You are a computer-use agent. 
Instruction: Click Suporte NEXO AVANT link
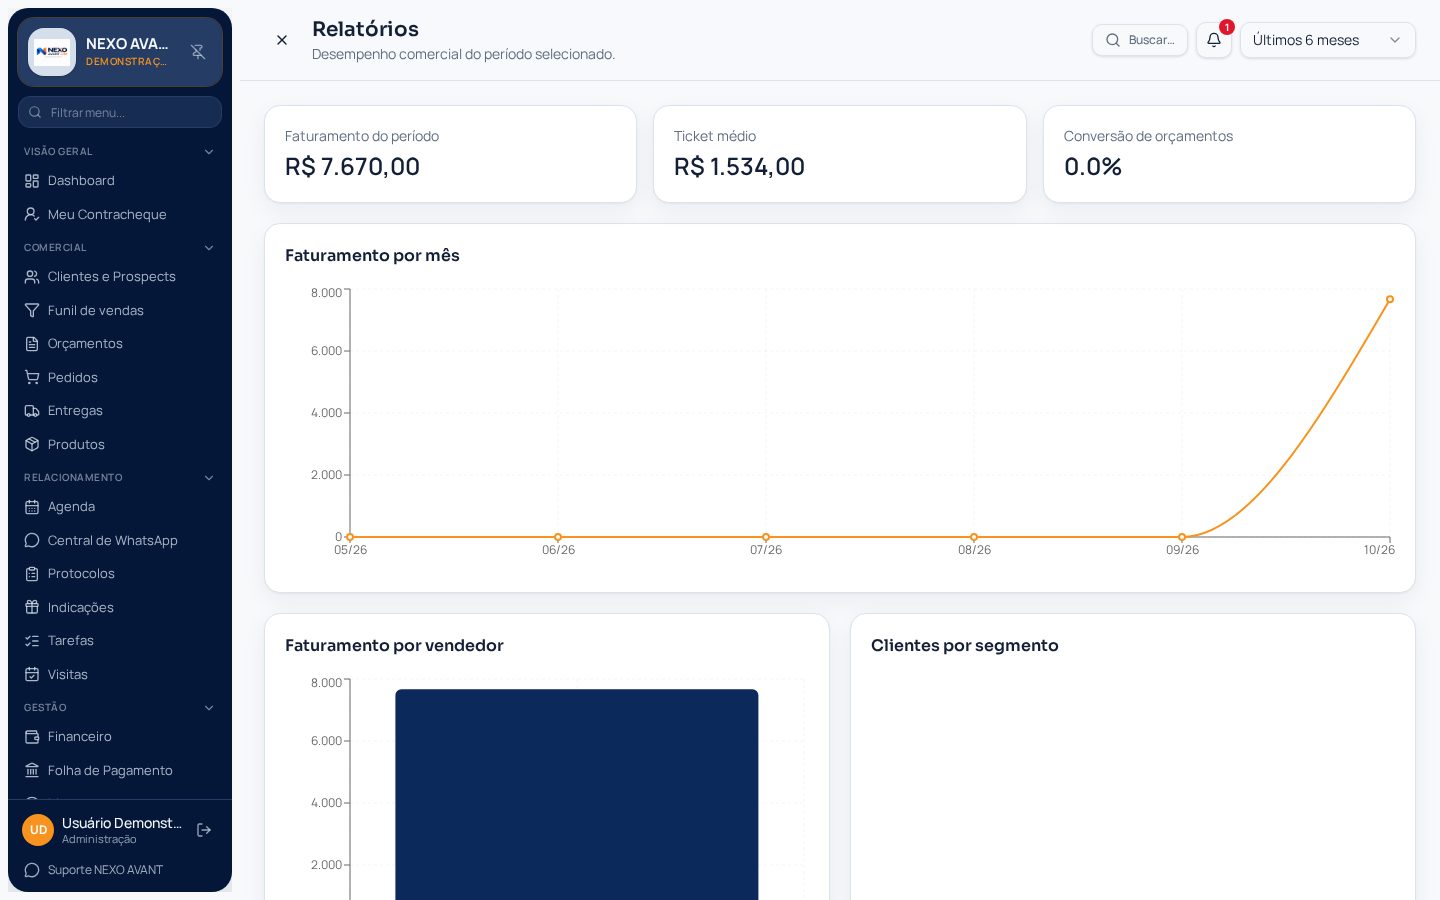105,870
